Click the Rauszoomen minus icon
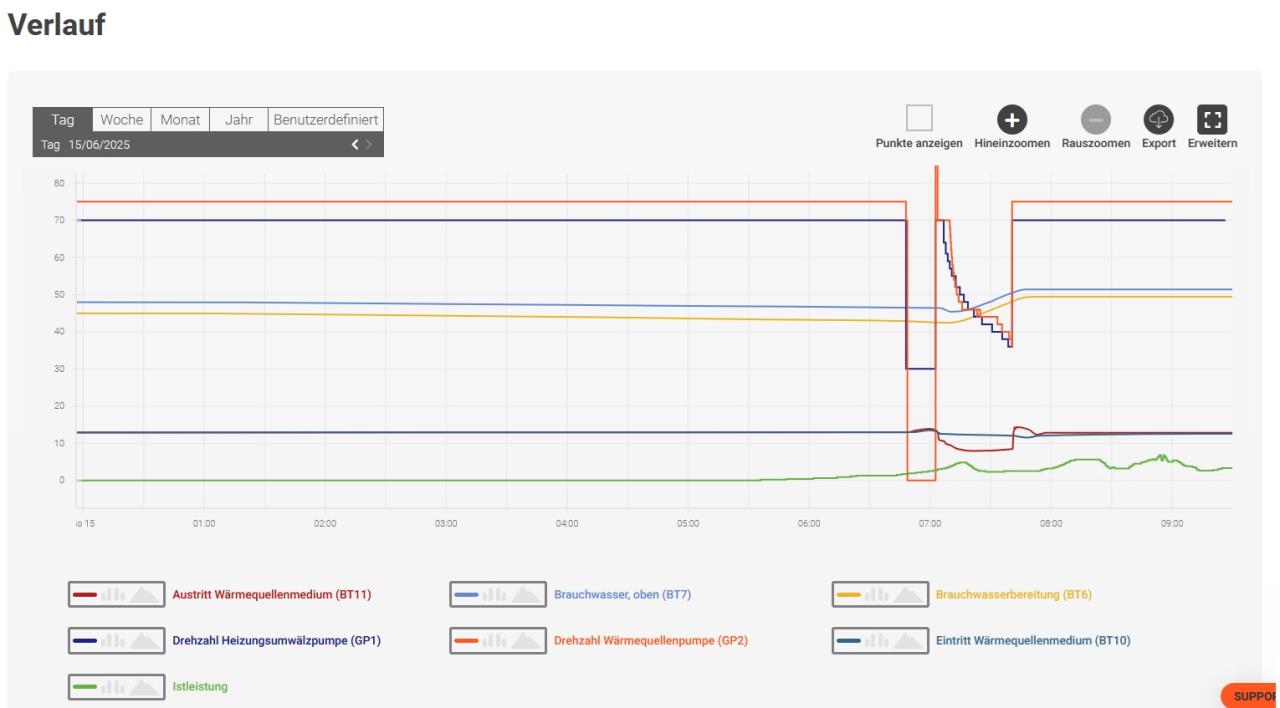The width and height of the screenshot is (1280, 708). (x=1096, y=120)
